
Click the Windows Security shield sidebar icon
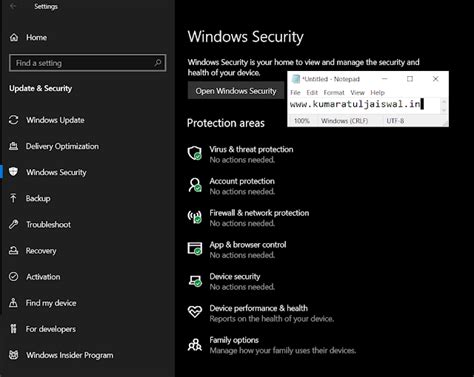pos(13,172)
